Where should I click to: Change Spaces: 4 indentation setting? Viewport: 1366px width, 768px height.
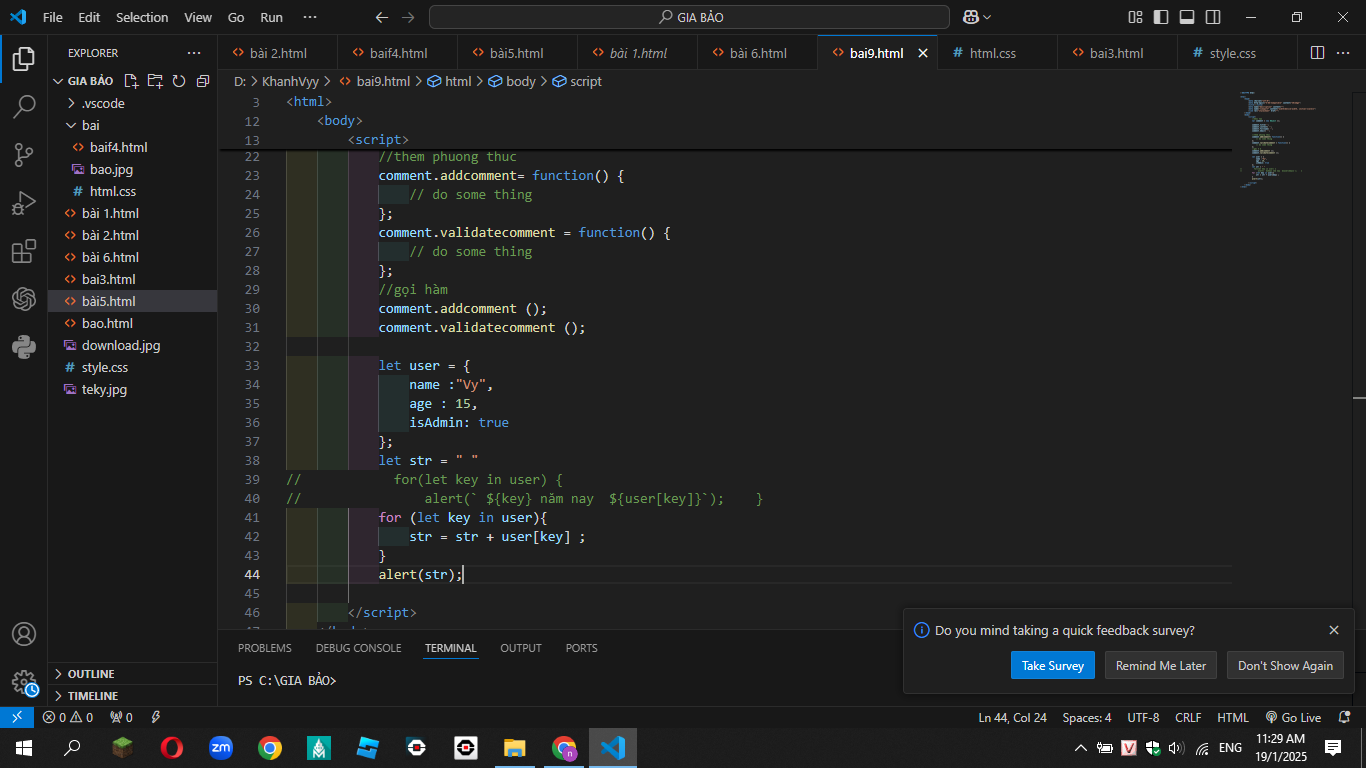click(1087, 717)
